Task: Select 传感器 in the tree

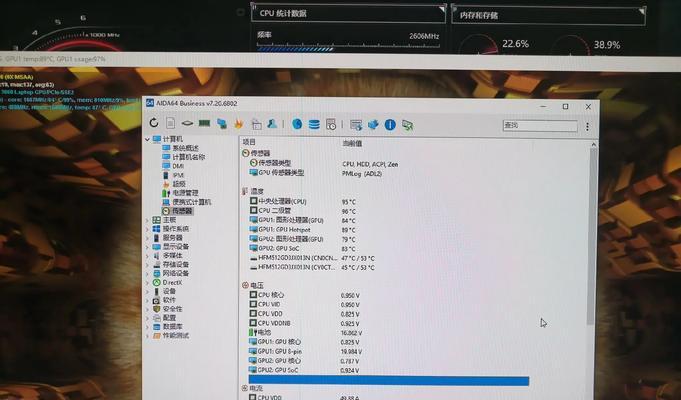Action: click(178, 211)
